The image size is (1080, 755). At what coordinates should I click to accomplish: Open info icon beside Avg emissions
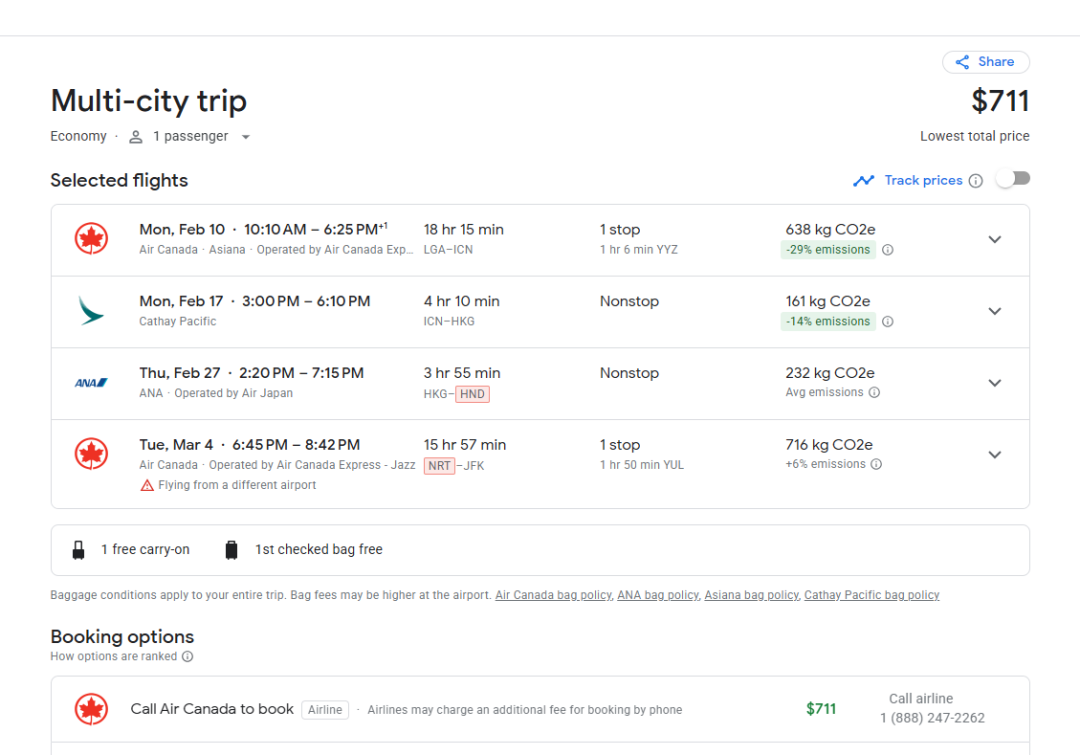click(874, 393)
